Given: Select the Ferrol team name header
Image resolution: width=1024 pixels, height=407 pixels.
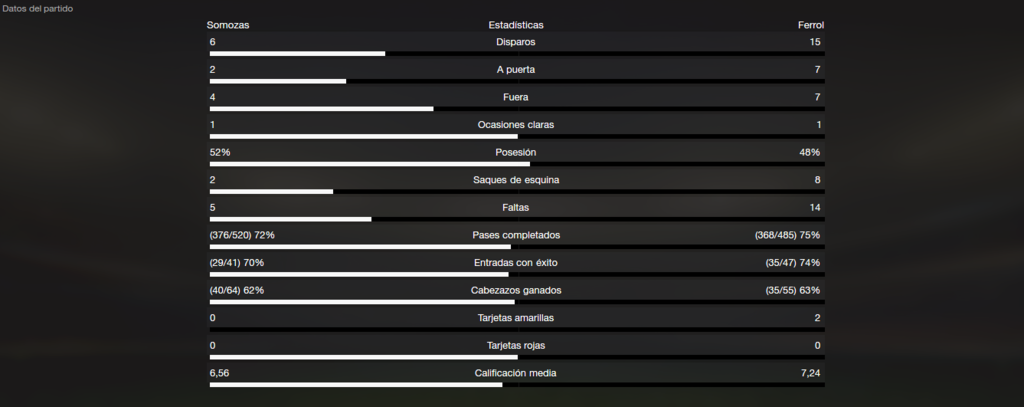Looking at the screenshot, I should (810, 25).
